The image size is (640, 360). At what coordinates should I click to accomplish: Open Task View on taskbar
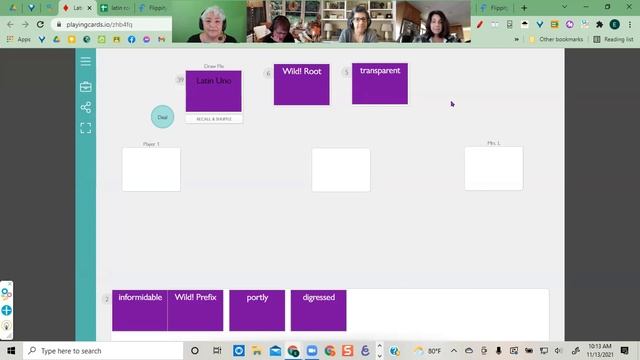pyautogui.click(x=217, y=351)
